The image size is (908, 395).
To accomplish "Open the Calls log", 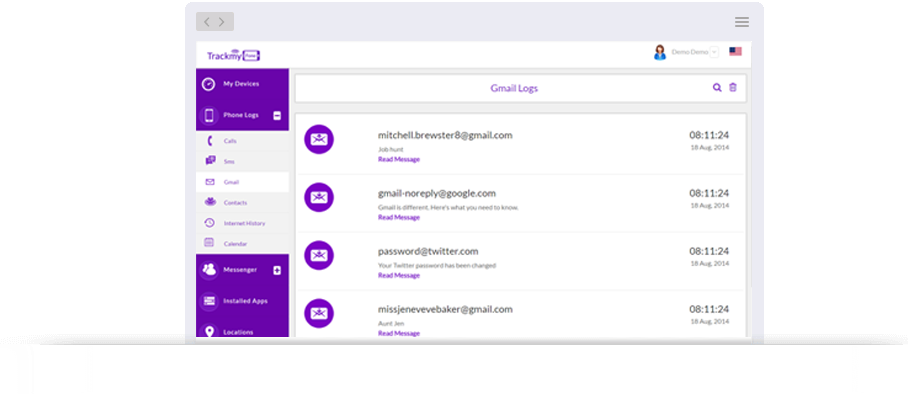I will [242, 141].
